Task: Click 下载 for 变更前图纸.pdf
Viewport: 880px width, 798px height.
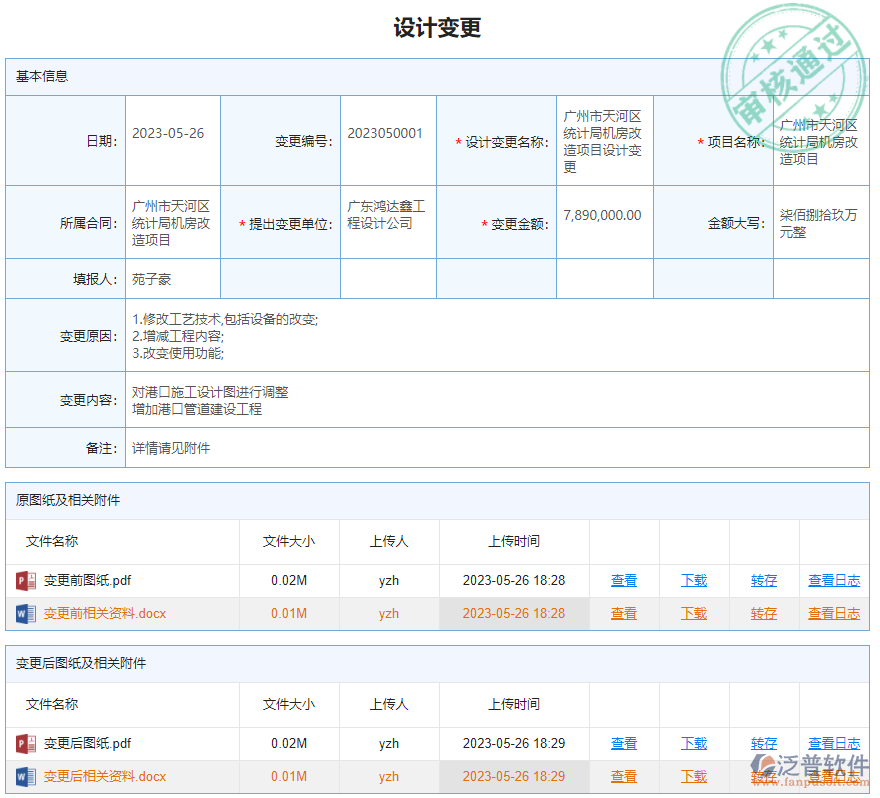Action: [x=693, y=580]
